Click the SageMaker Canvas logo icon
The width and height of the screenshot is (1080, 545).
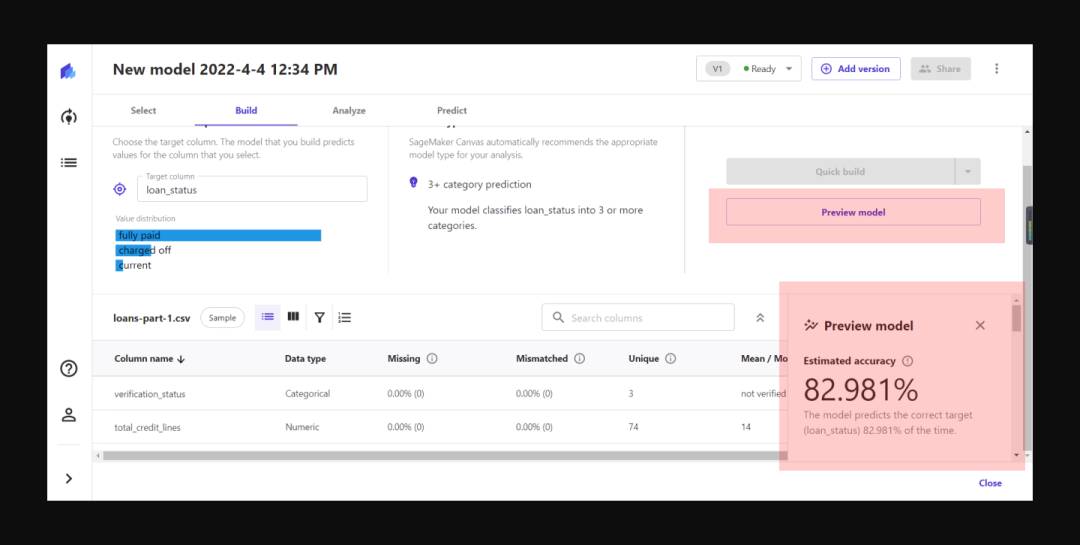coord(68,70)
